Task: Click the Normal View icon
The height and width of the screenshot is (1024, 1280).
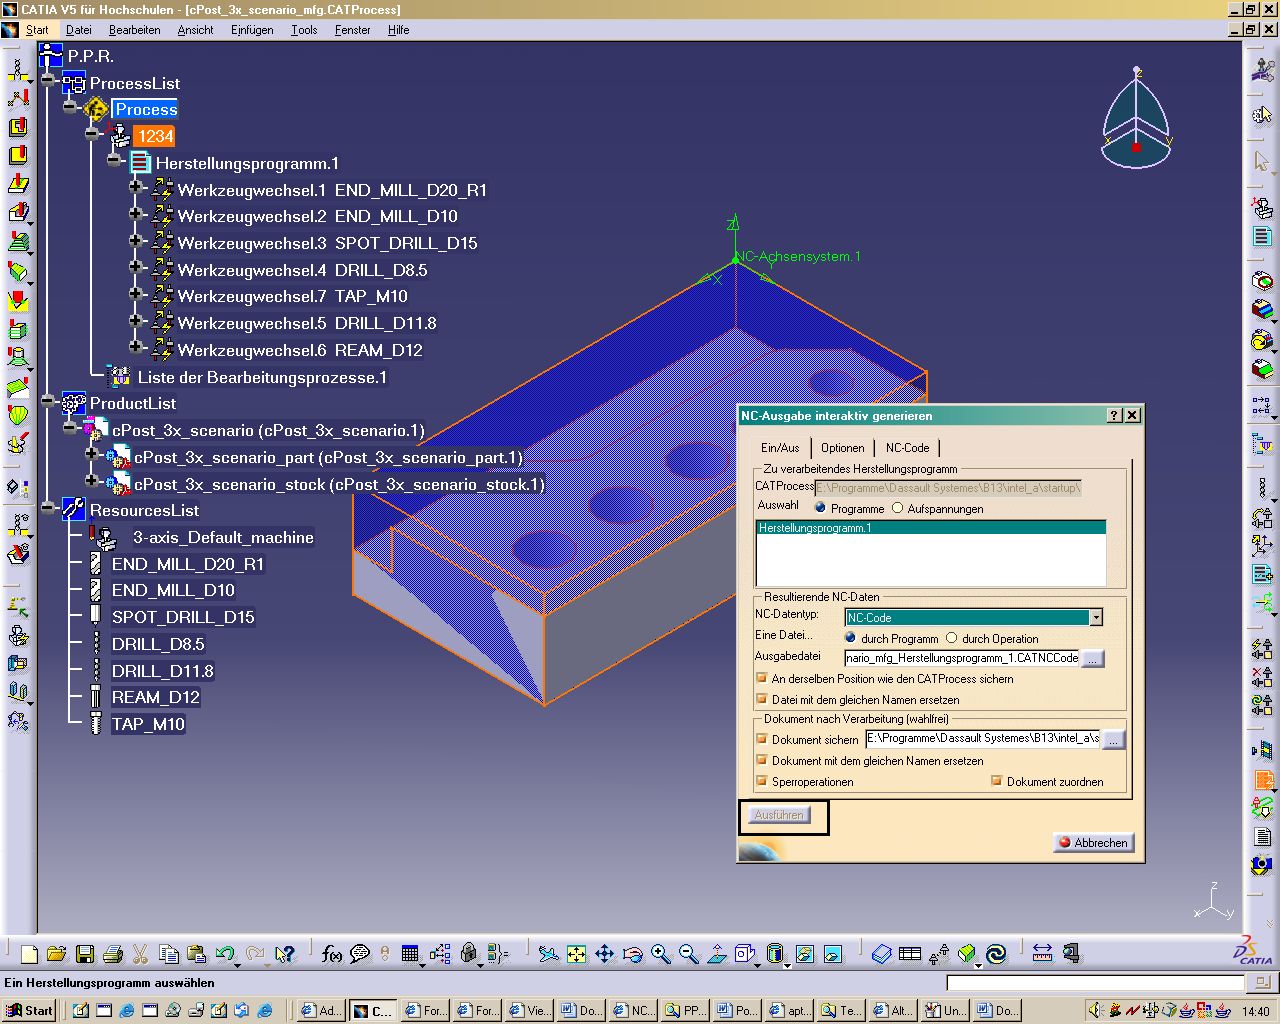Action: pyautogui.click(x=717, y=954)
